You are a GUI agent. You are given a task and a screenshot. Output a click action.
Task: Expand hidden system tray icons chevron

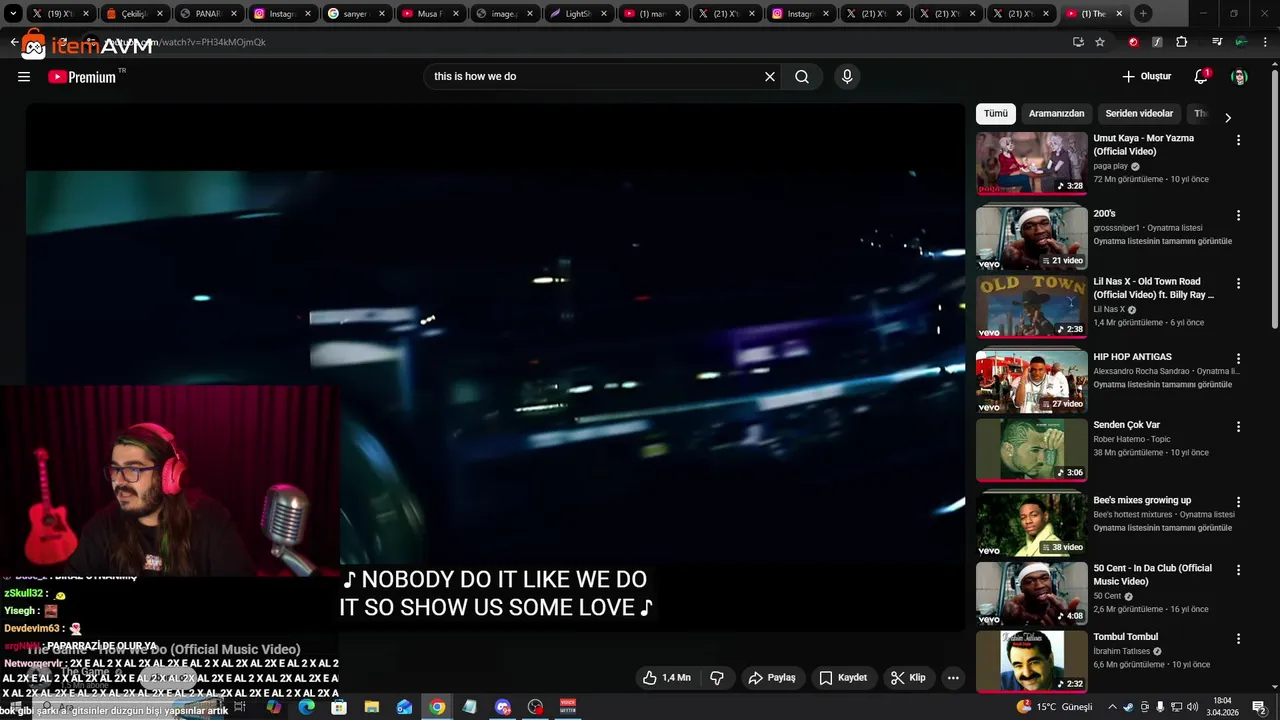(1112, 707)
